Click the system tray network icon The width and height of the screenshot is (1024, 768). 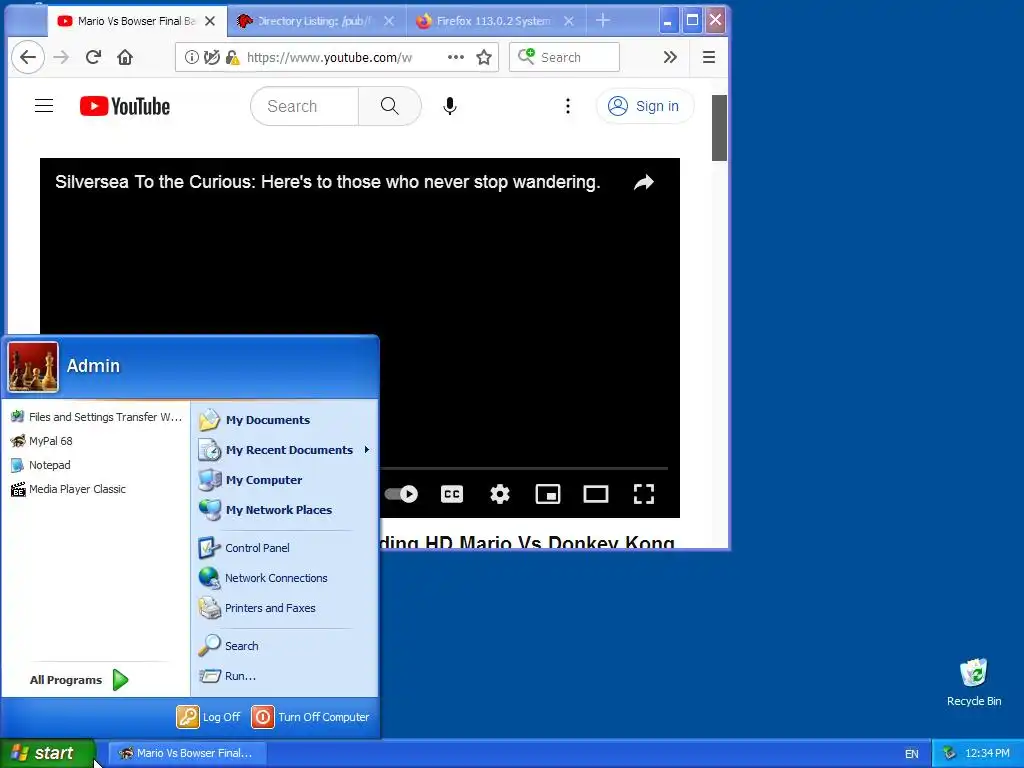[x=949, y=753]
